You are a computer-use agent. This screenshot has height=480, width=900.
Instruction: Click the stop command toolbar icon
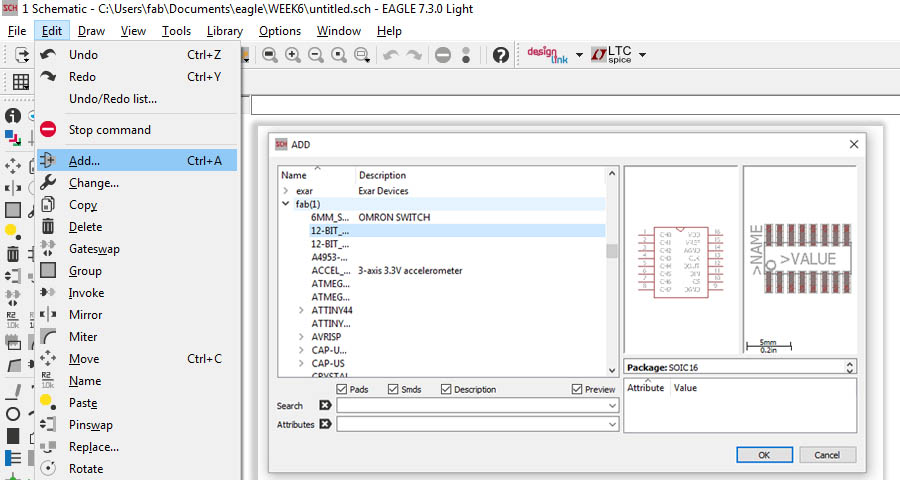pos(443,55)
